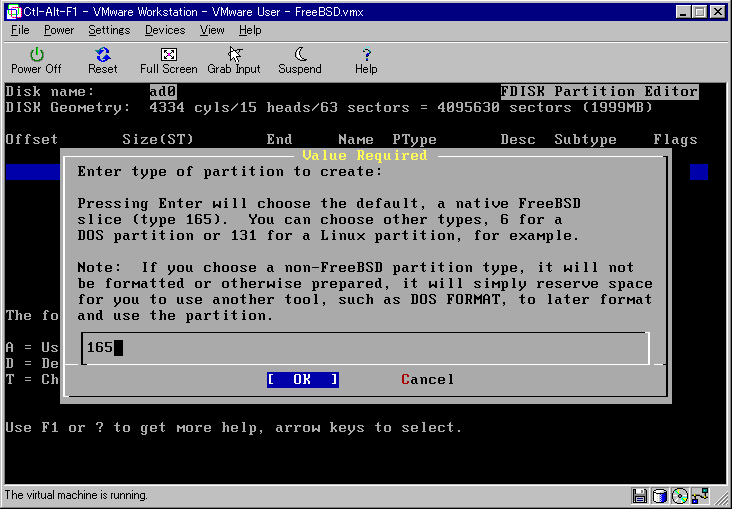
Task: Click Cancel in Value Required dialog
Action: pyautogui.click(x=427, y=380)
